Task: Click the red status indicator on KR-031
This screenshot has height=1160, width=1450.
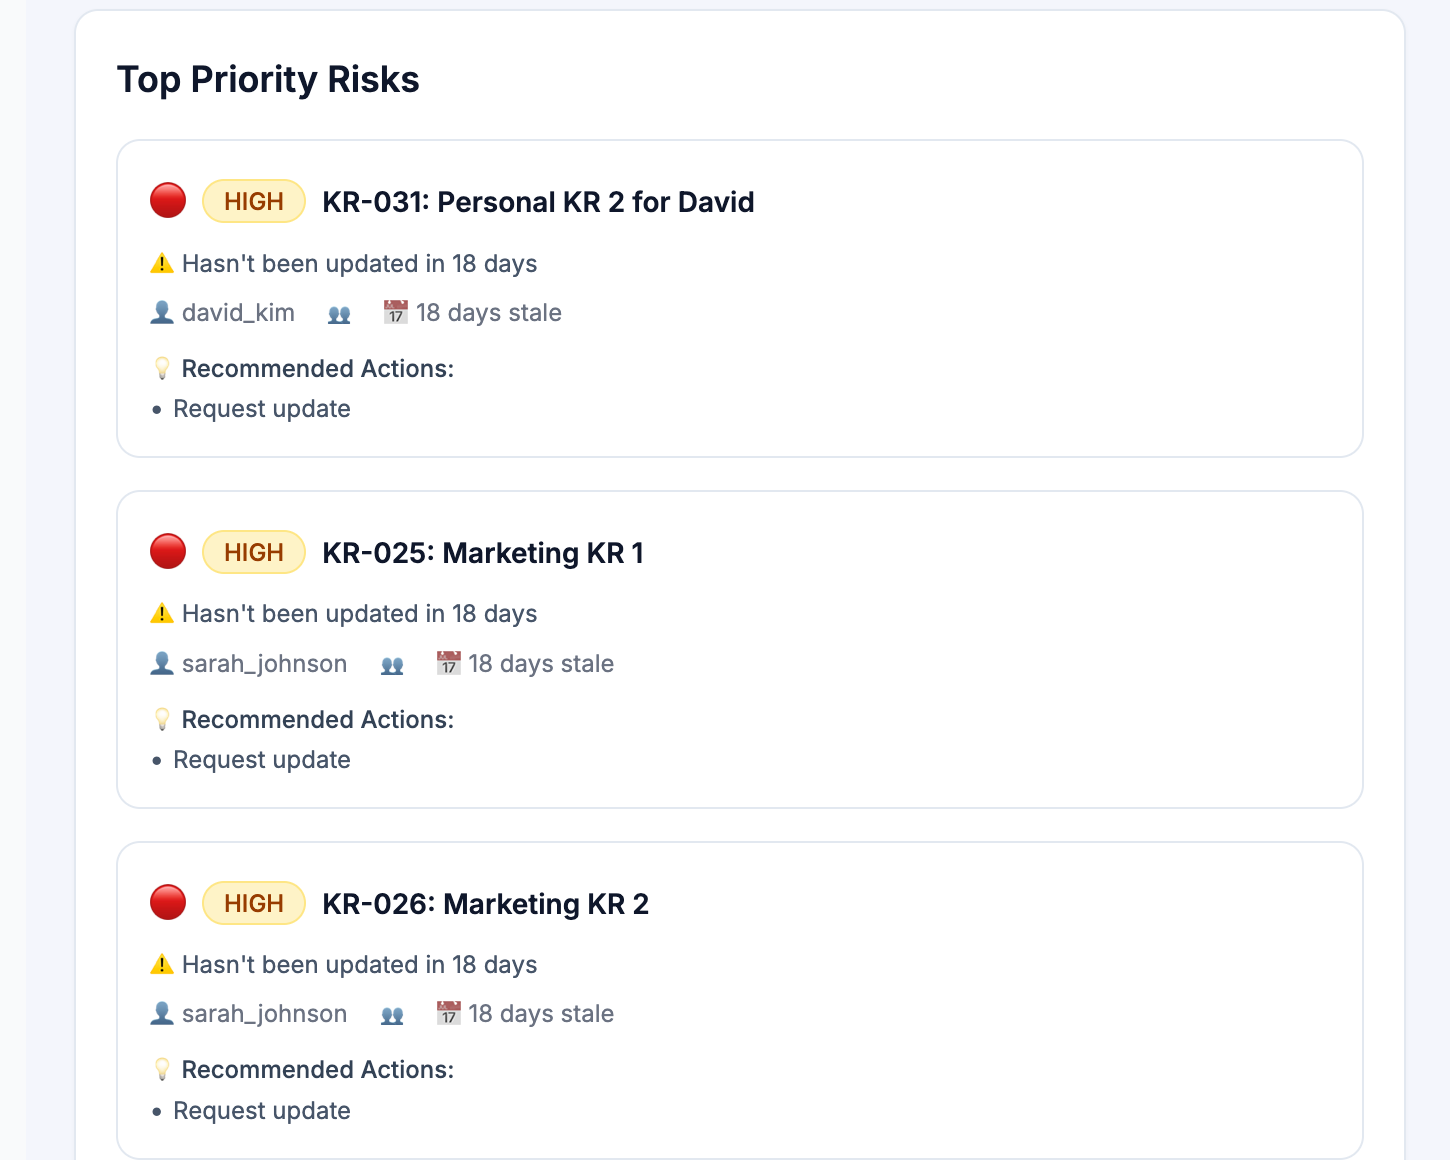Action: [x=167, y=200]
